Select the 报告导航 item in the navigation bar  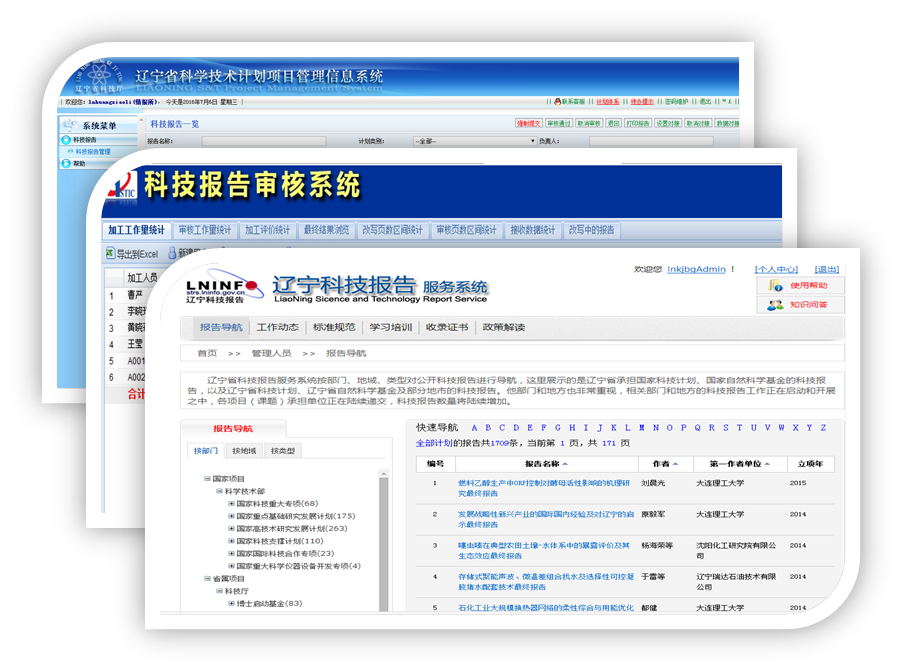pos(221,327)
